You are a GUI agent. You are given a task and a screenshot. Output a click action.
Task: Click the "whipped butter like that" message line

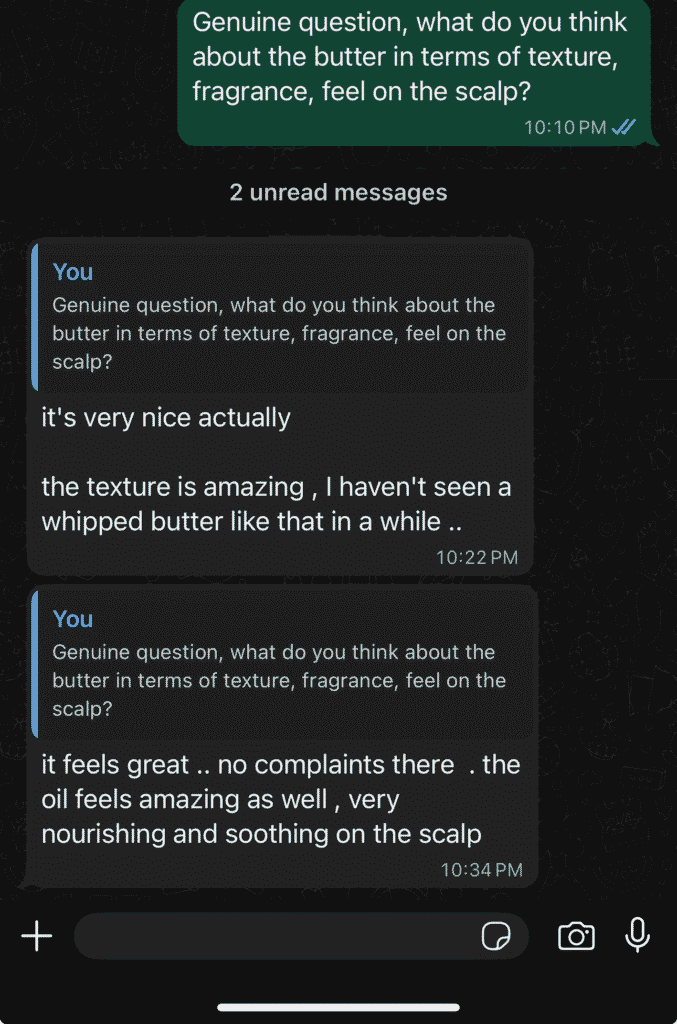[255, 521]
